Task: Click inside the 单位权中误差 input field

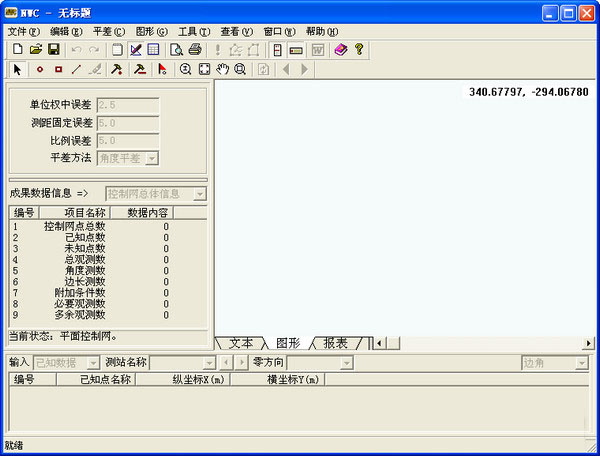Action: (x=128, y=104)
